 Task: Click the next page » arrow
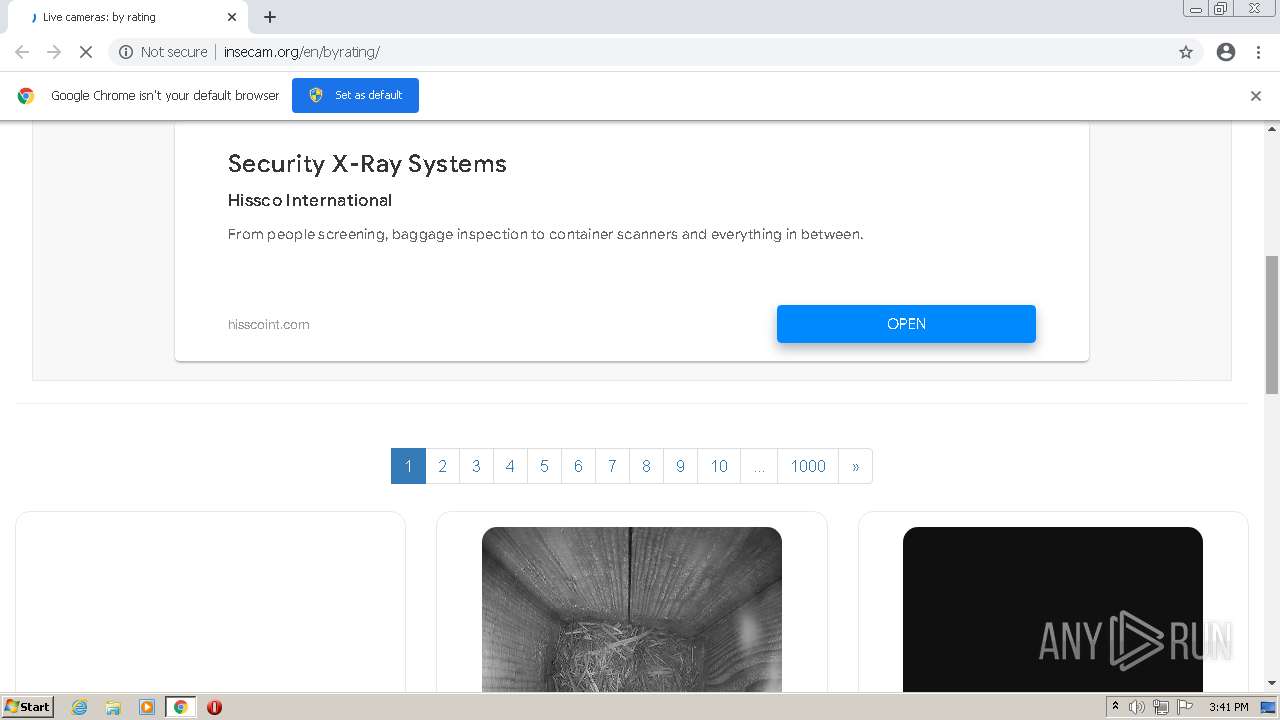(855, 466)
